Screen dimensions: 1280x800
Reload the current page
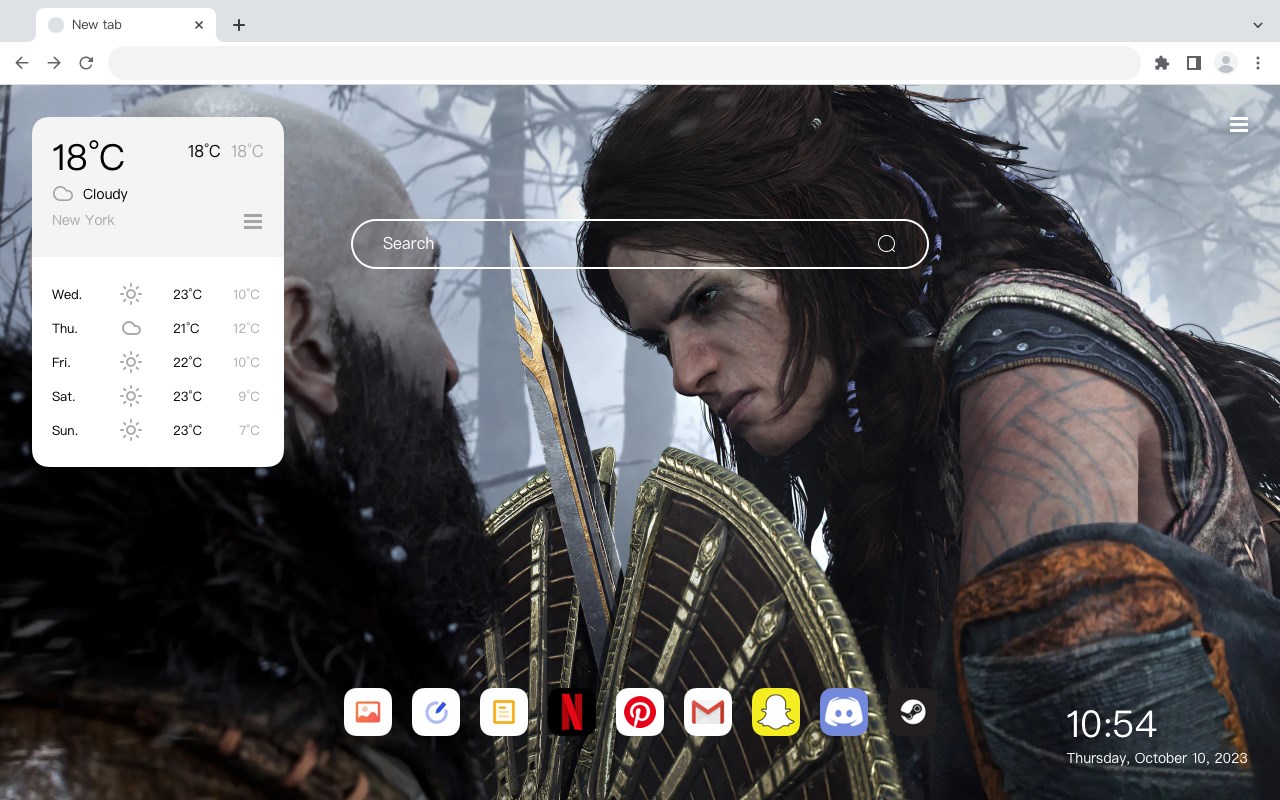86,63
